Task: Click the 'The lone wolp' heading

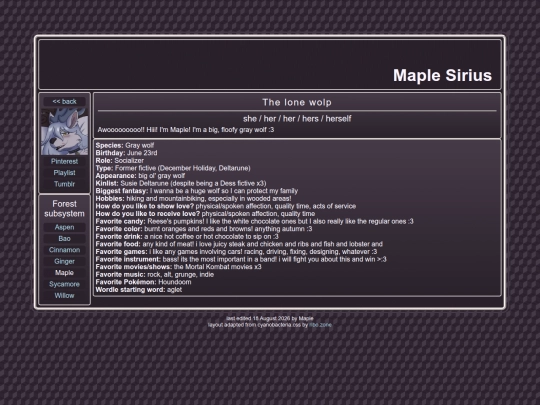Action: 297,102
